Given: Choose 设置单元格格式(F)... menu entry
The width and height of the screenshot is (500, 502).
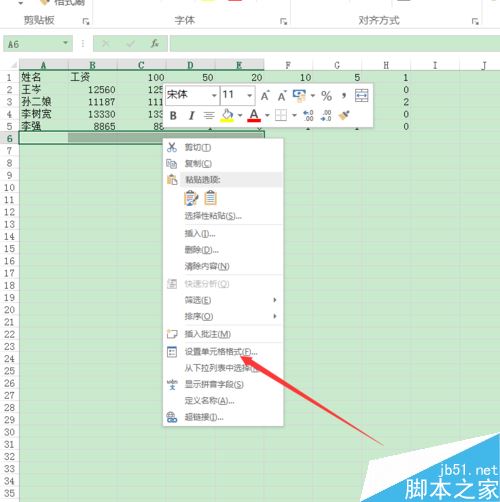Looking at the screenshot, I should point(223,352).
